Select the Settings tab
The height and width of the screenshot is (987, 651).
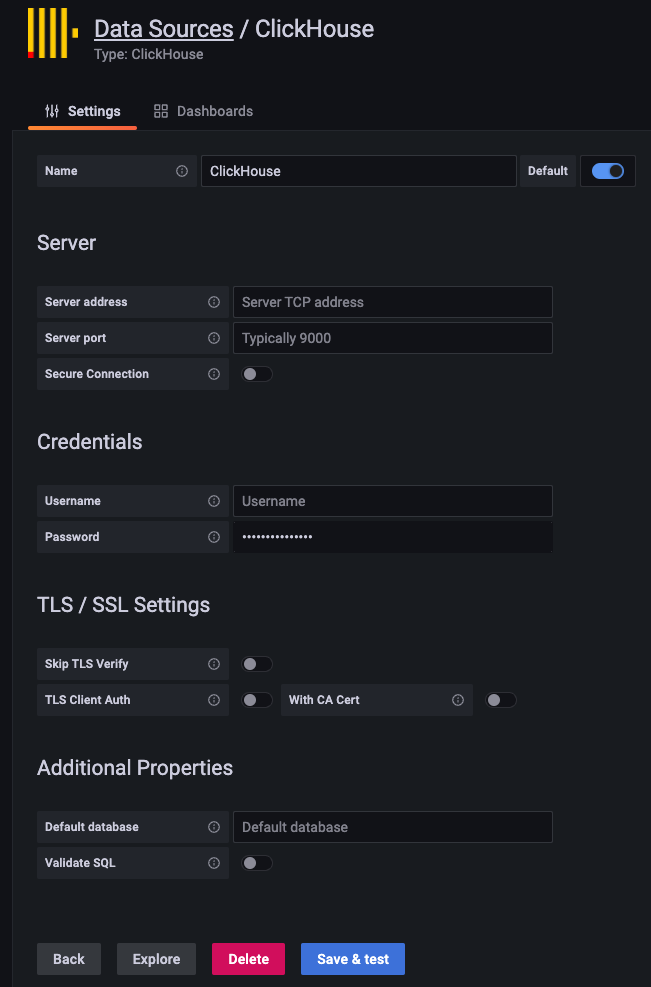coord(82,111)
